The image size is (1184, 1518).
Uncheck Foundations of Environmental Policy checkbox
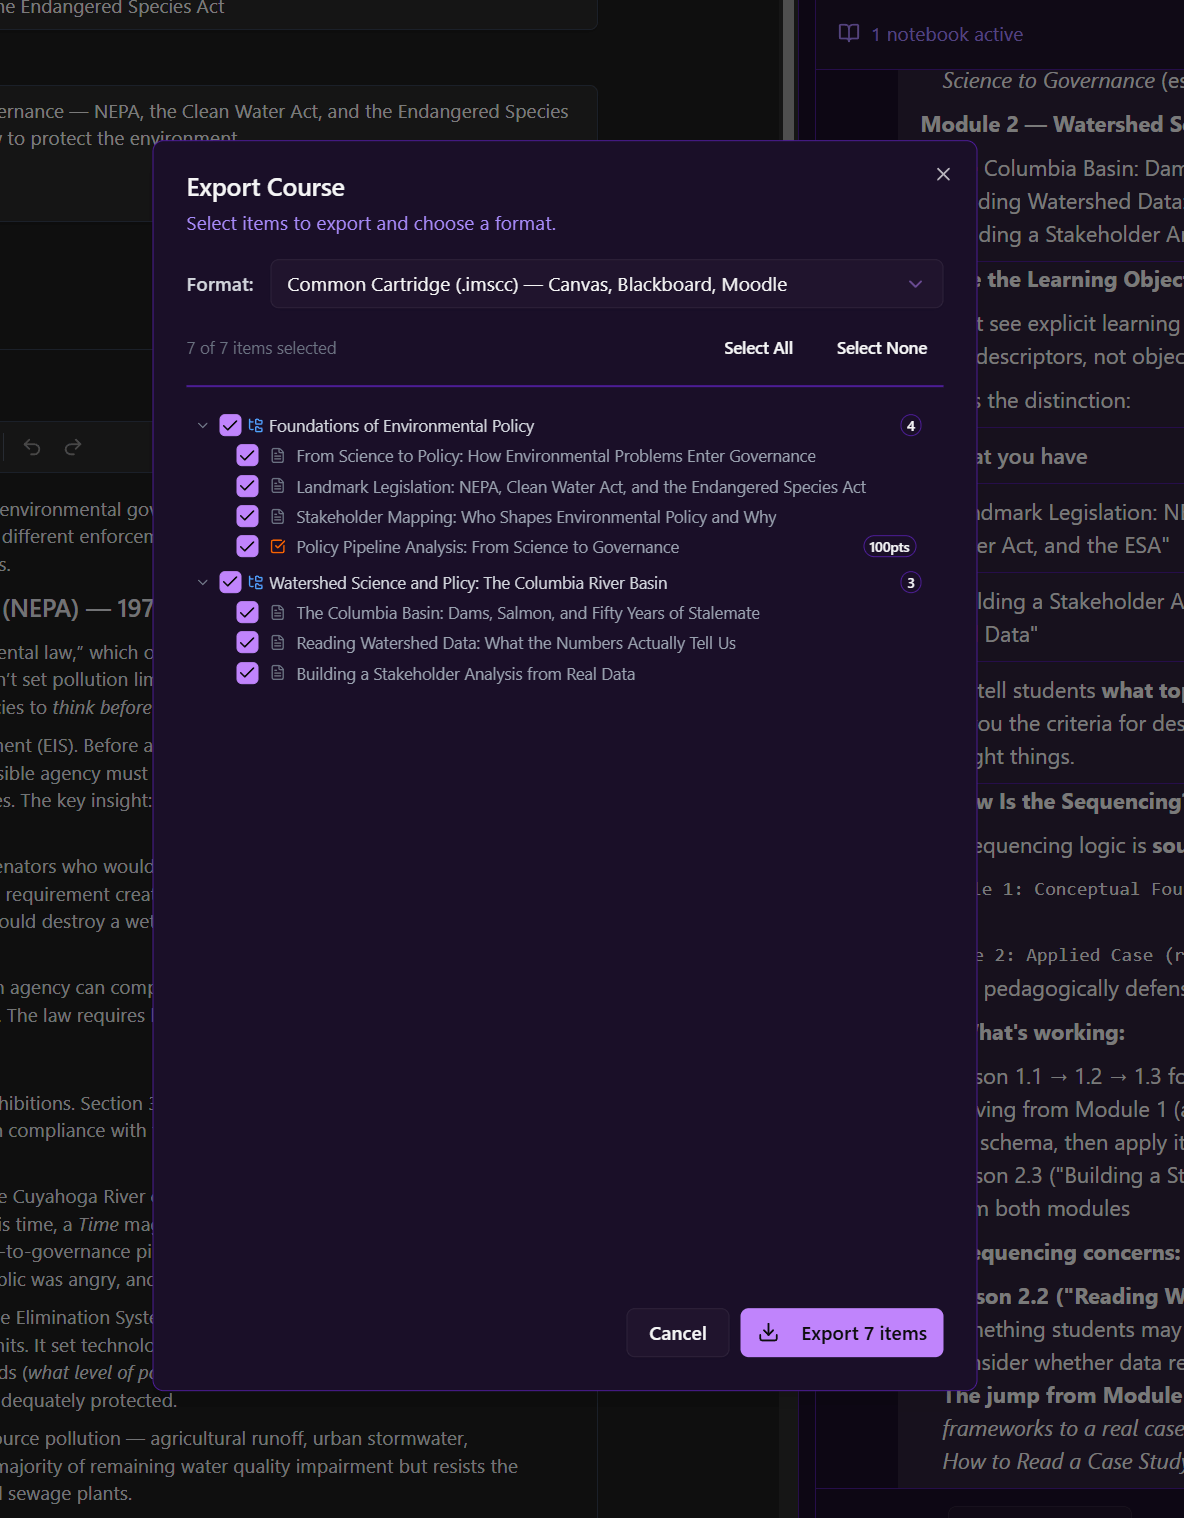click(230, 425)
